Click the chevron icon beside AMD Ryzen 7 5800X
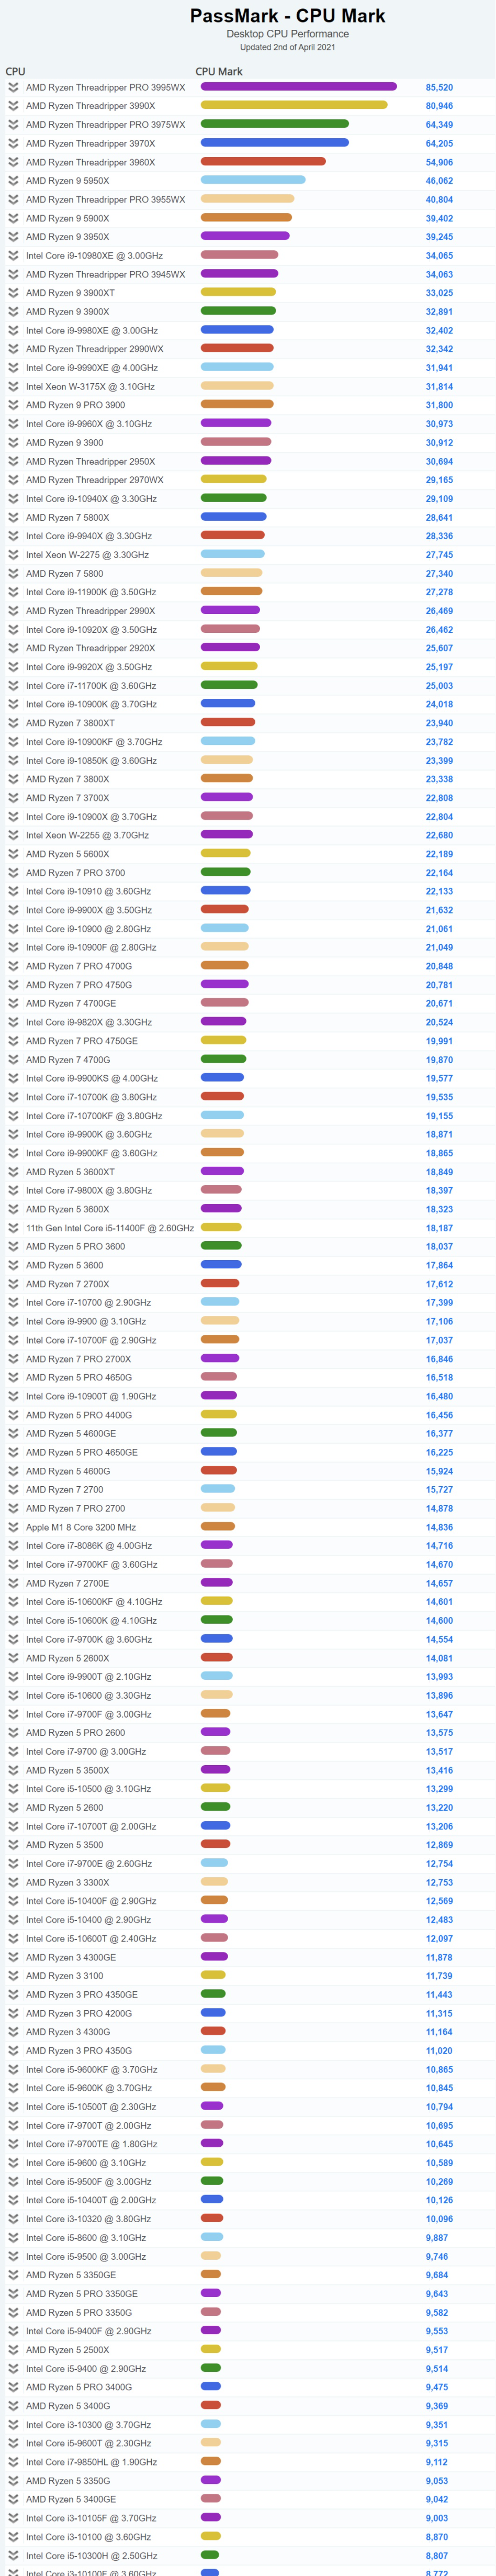The width and height of the screenshot is (496, 2576). pyautogui.click(x=13, y=518)
